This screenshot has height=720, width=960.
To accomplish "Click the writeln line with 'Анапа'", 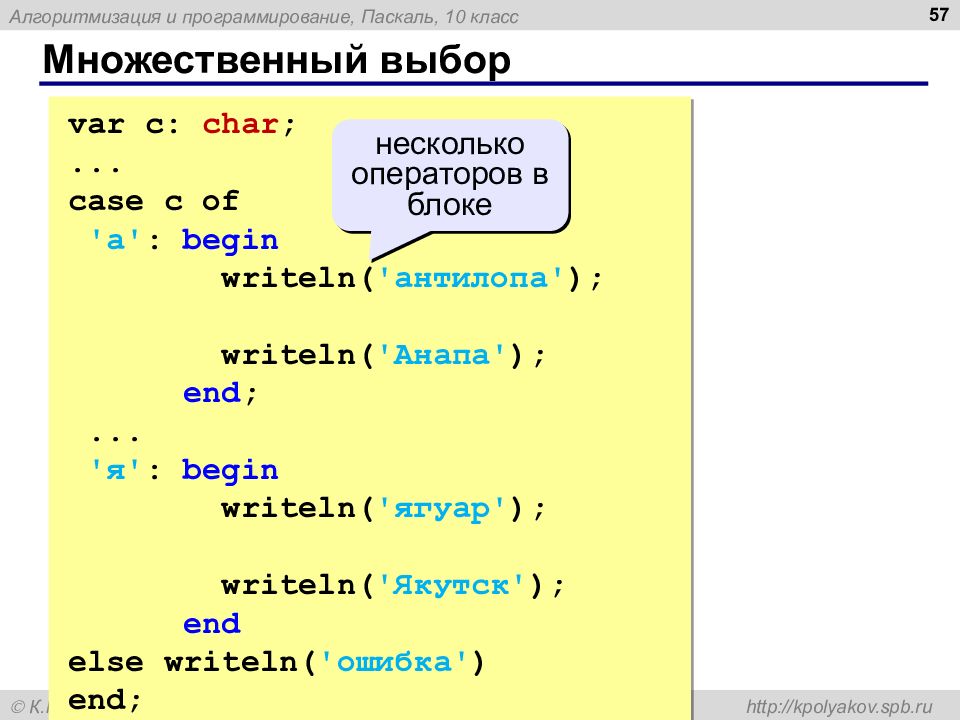I will pyautogui.click(x=383, y=355).
